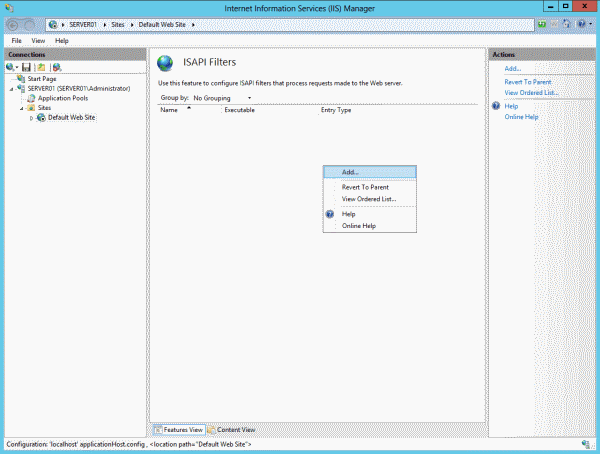Collapse the SERVER01 tree node
The height and width of the screenshot is (454, 600).
coord(11,89)
